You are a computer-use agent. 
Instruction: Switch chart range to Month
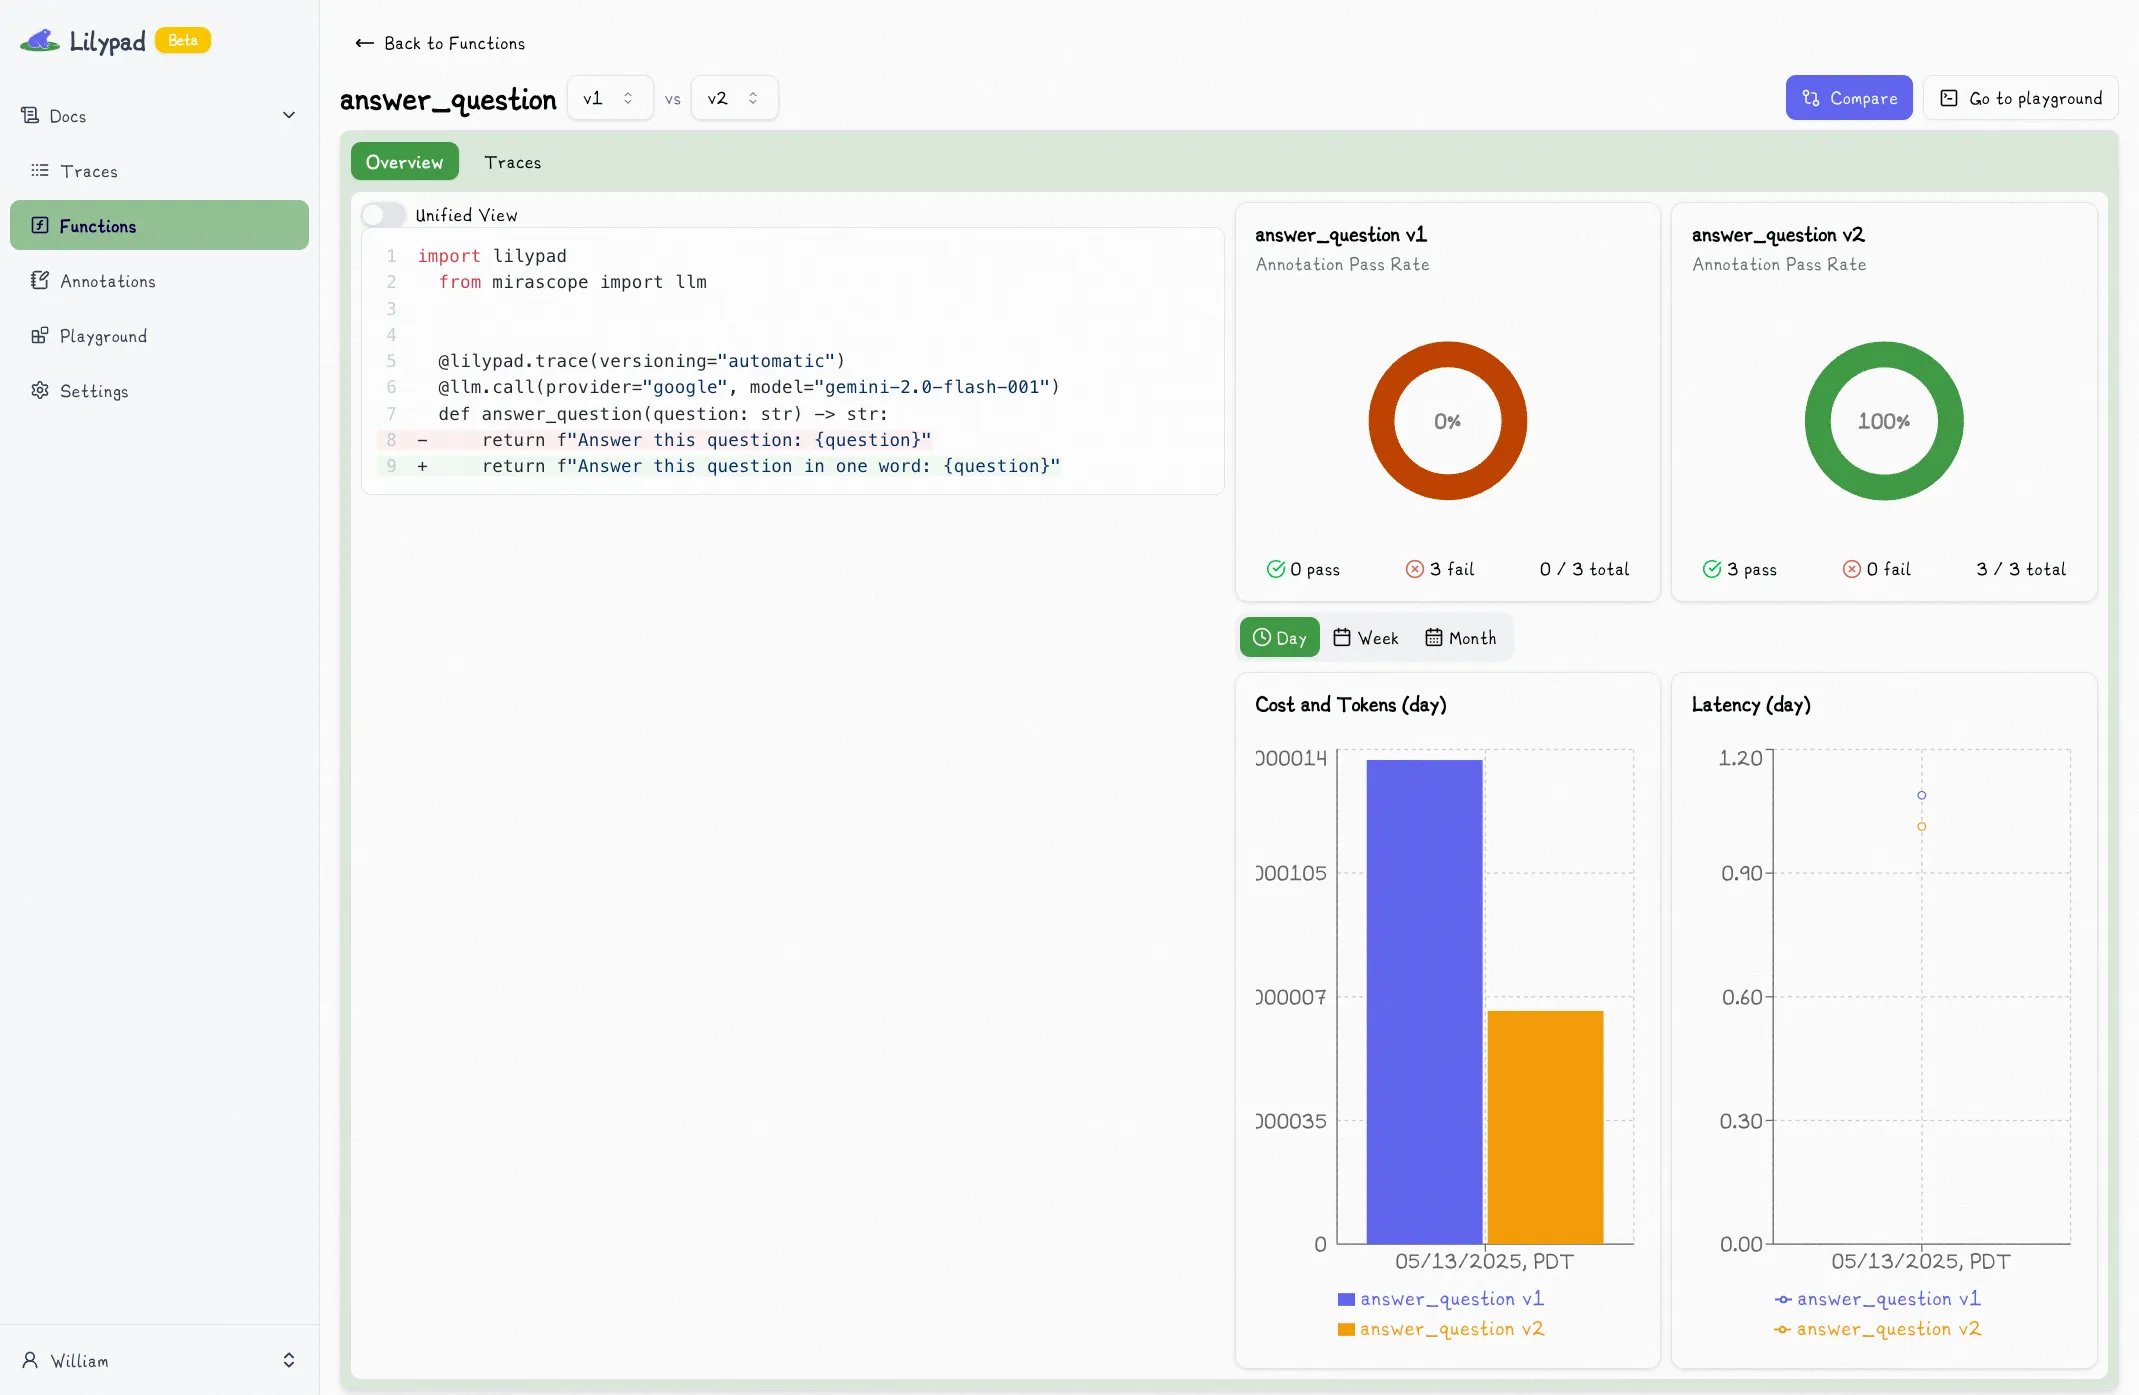click(1461, 638)
